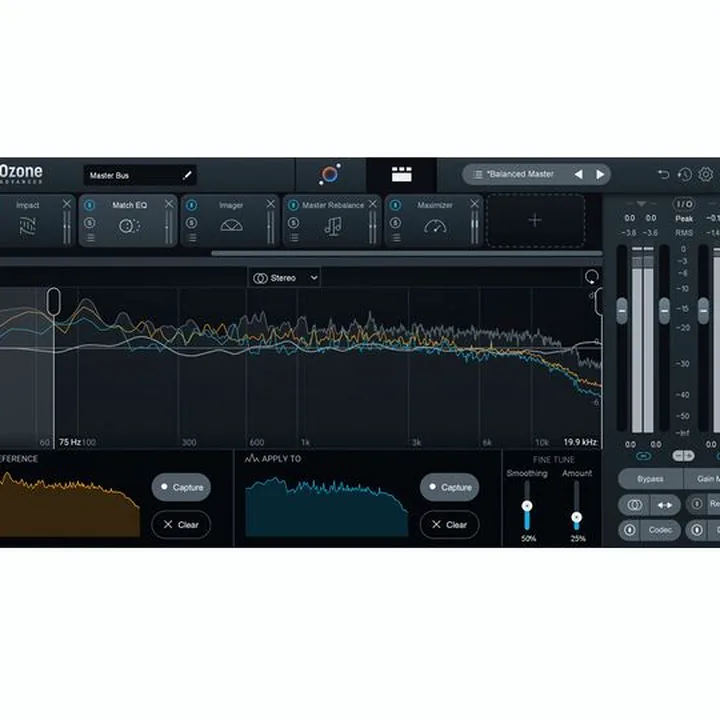Solo the Imager module
The height and width of the screenshot is (720, 720).
[x=191, y=223]
